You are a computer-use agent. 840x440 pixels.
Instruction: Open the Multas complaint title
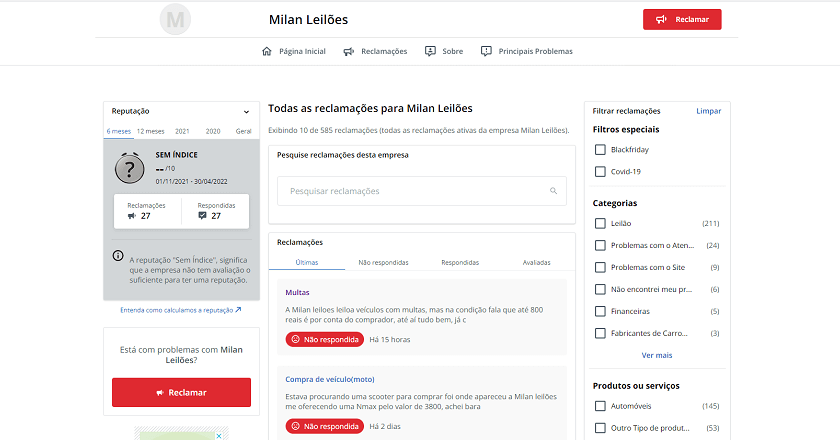(297, 293)
